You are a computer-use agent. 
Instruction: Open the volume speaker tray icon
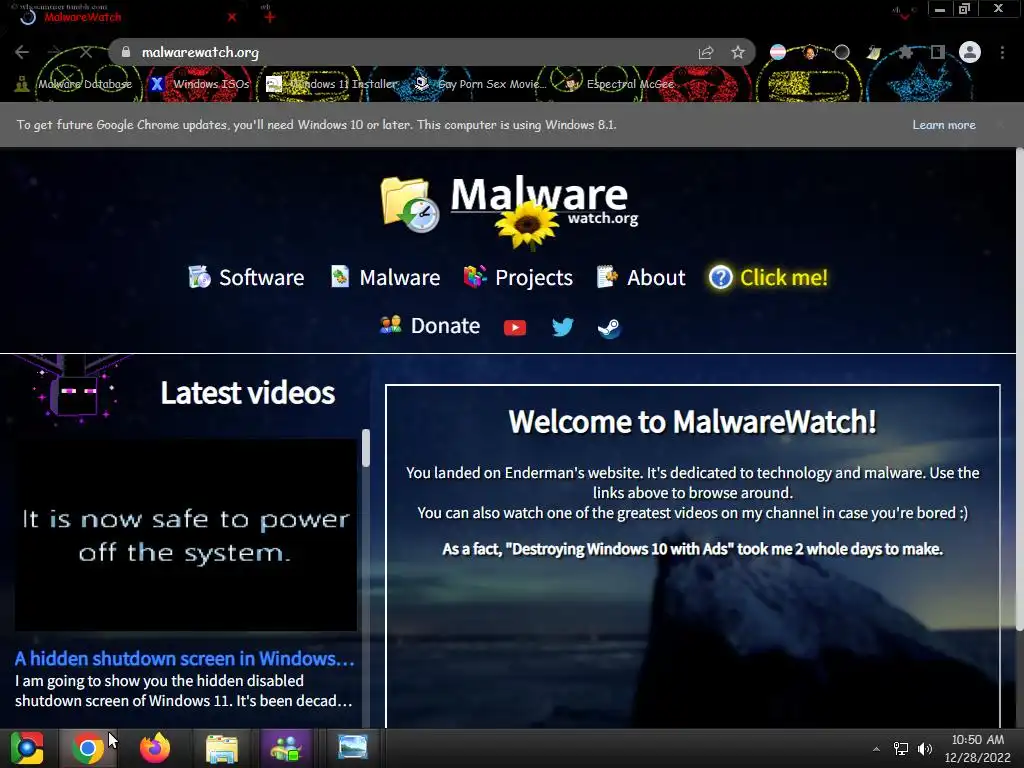coord(924,749)
